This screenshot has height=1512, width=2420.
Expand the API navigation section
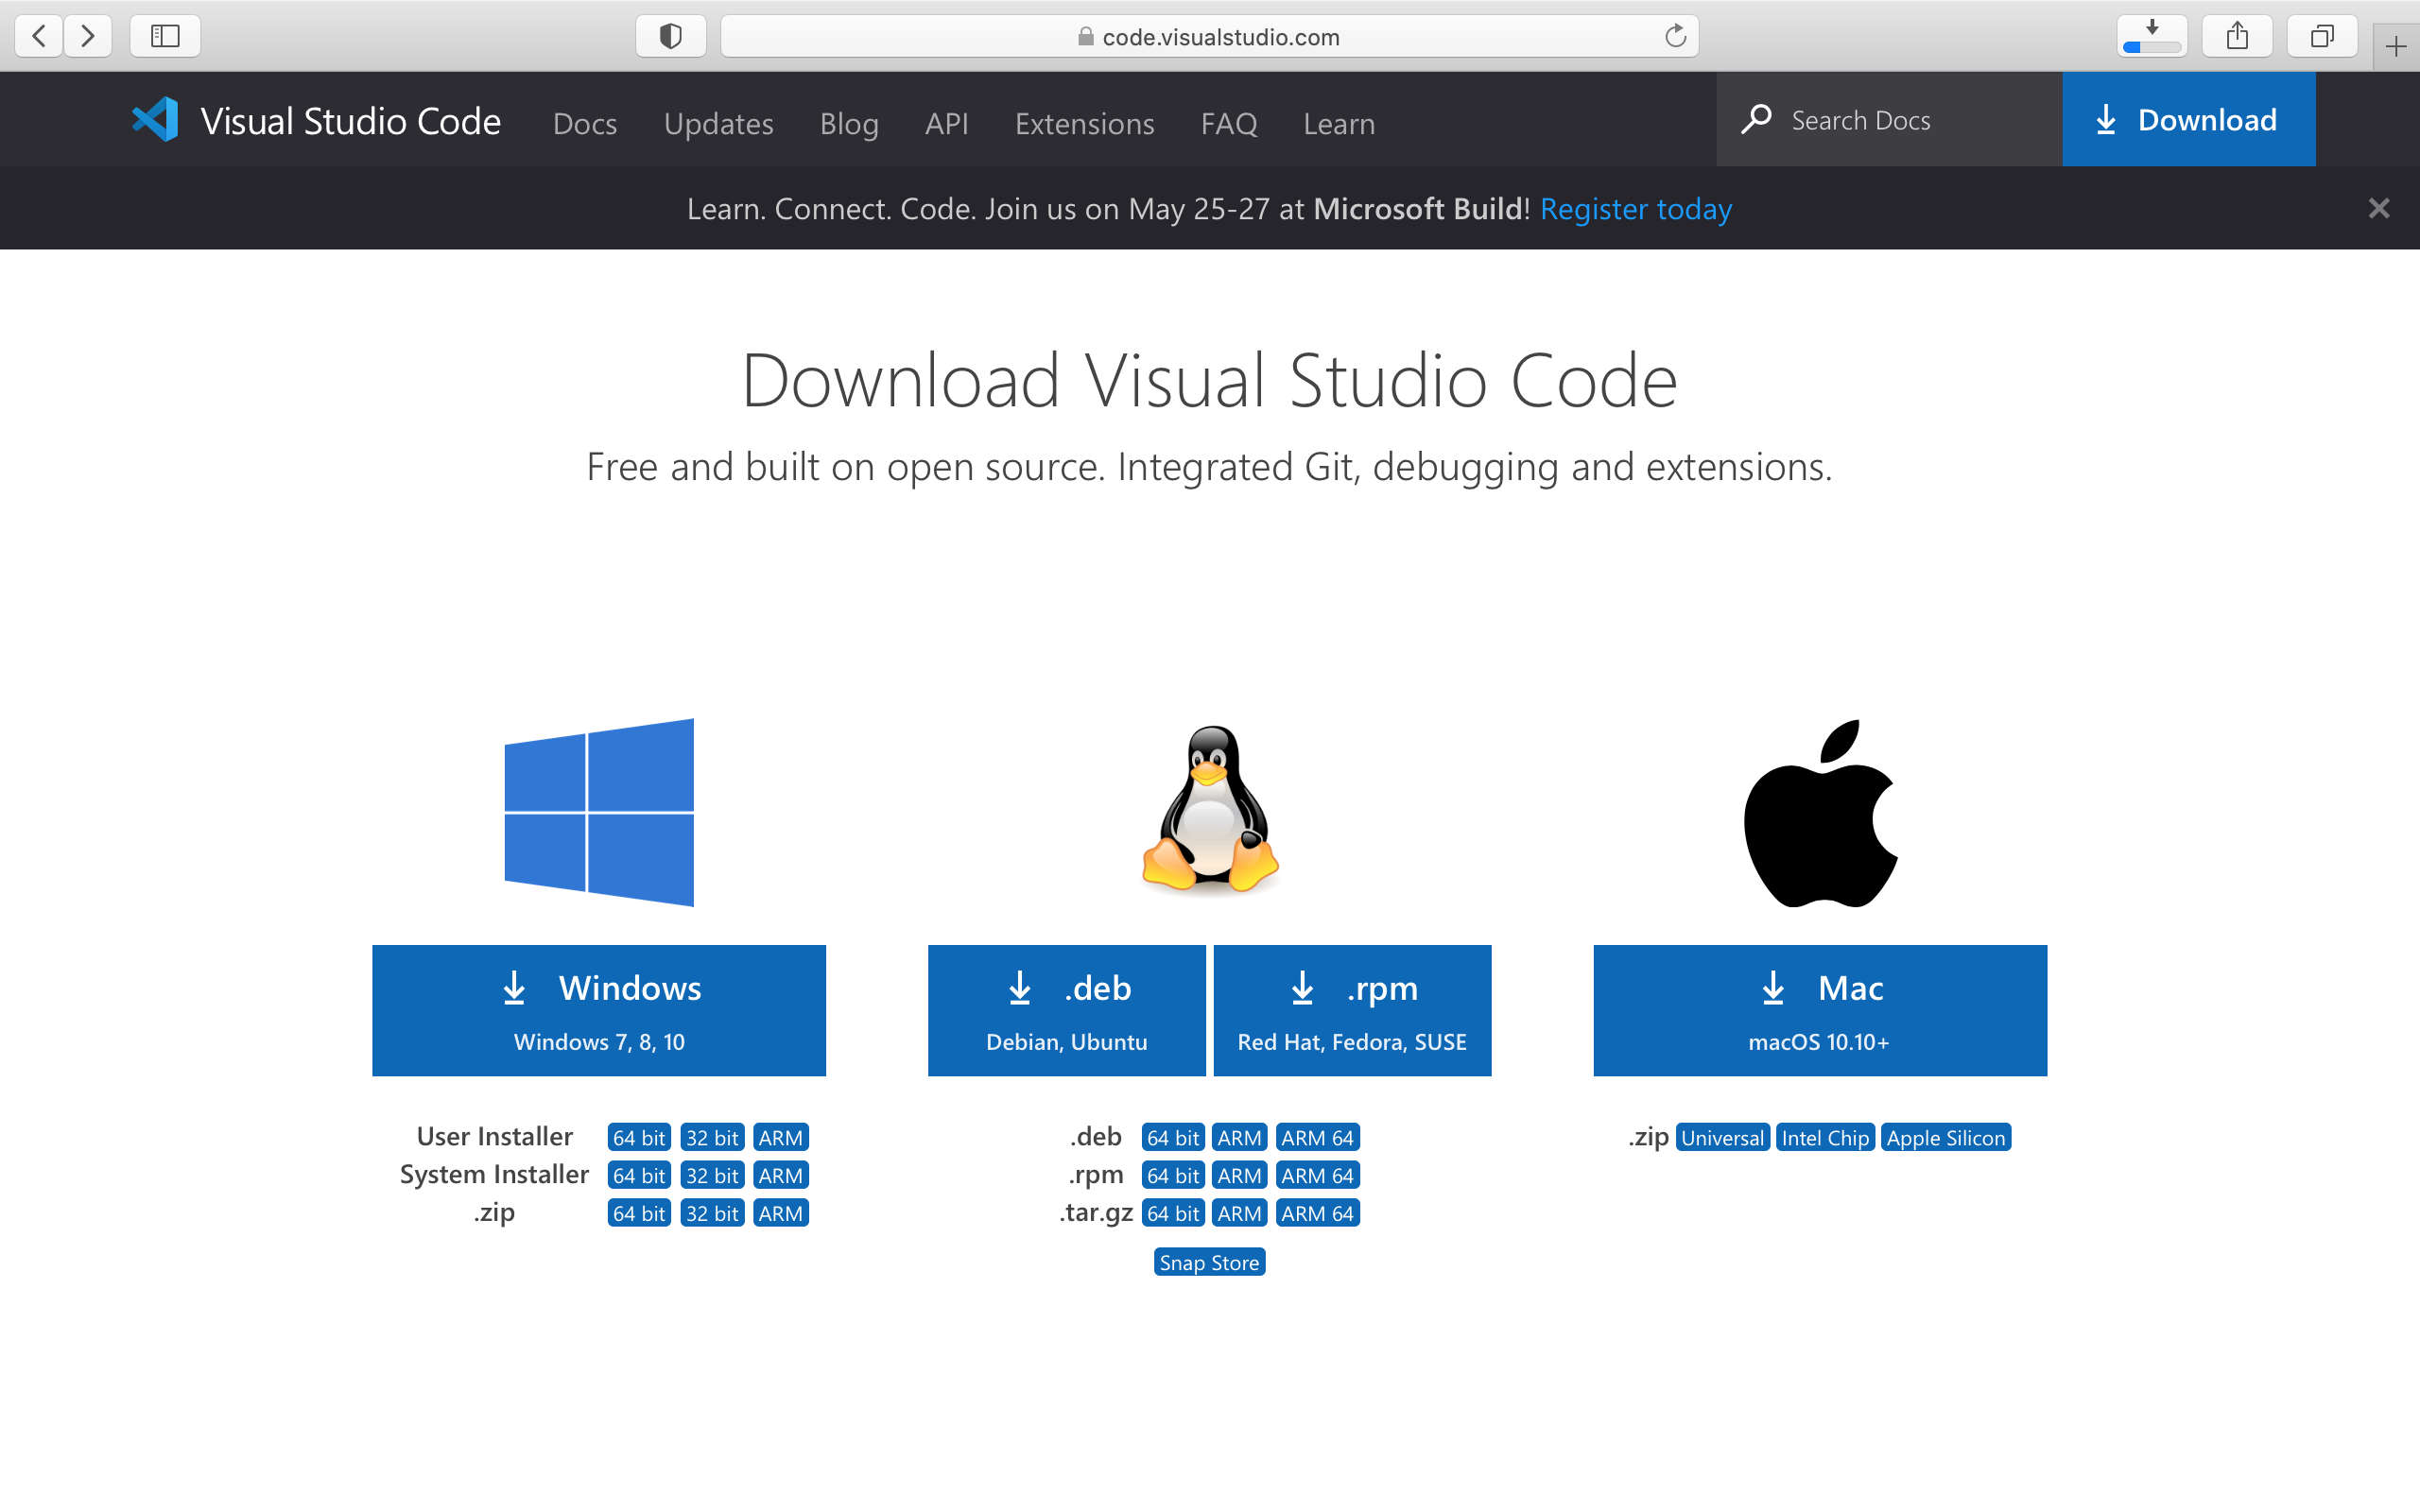pos(946,122)
